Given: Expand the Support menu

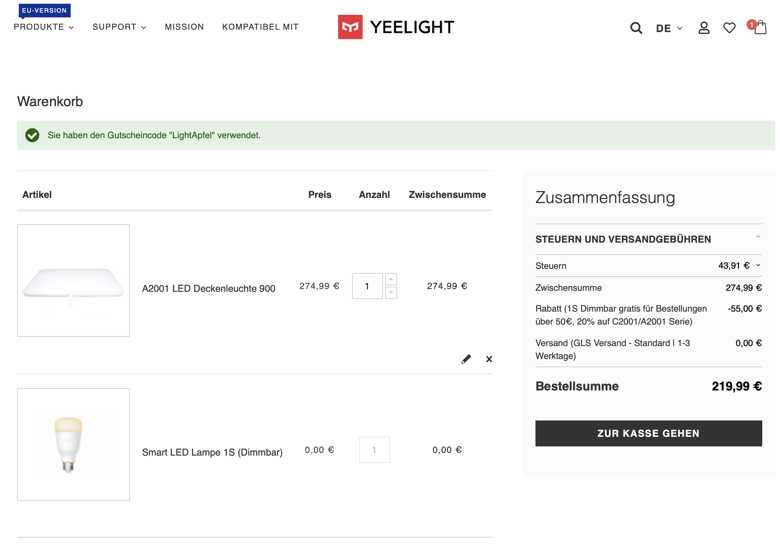Looking at the screenshot, I should coord(119,27).
